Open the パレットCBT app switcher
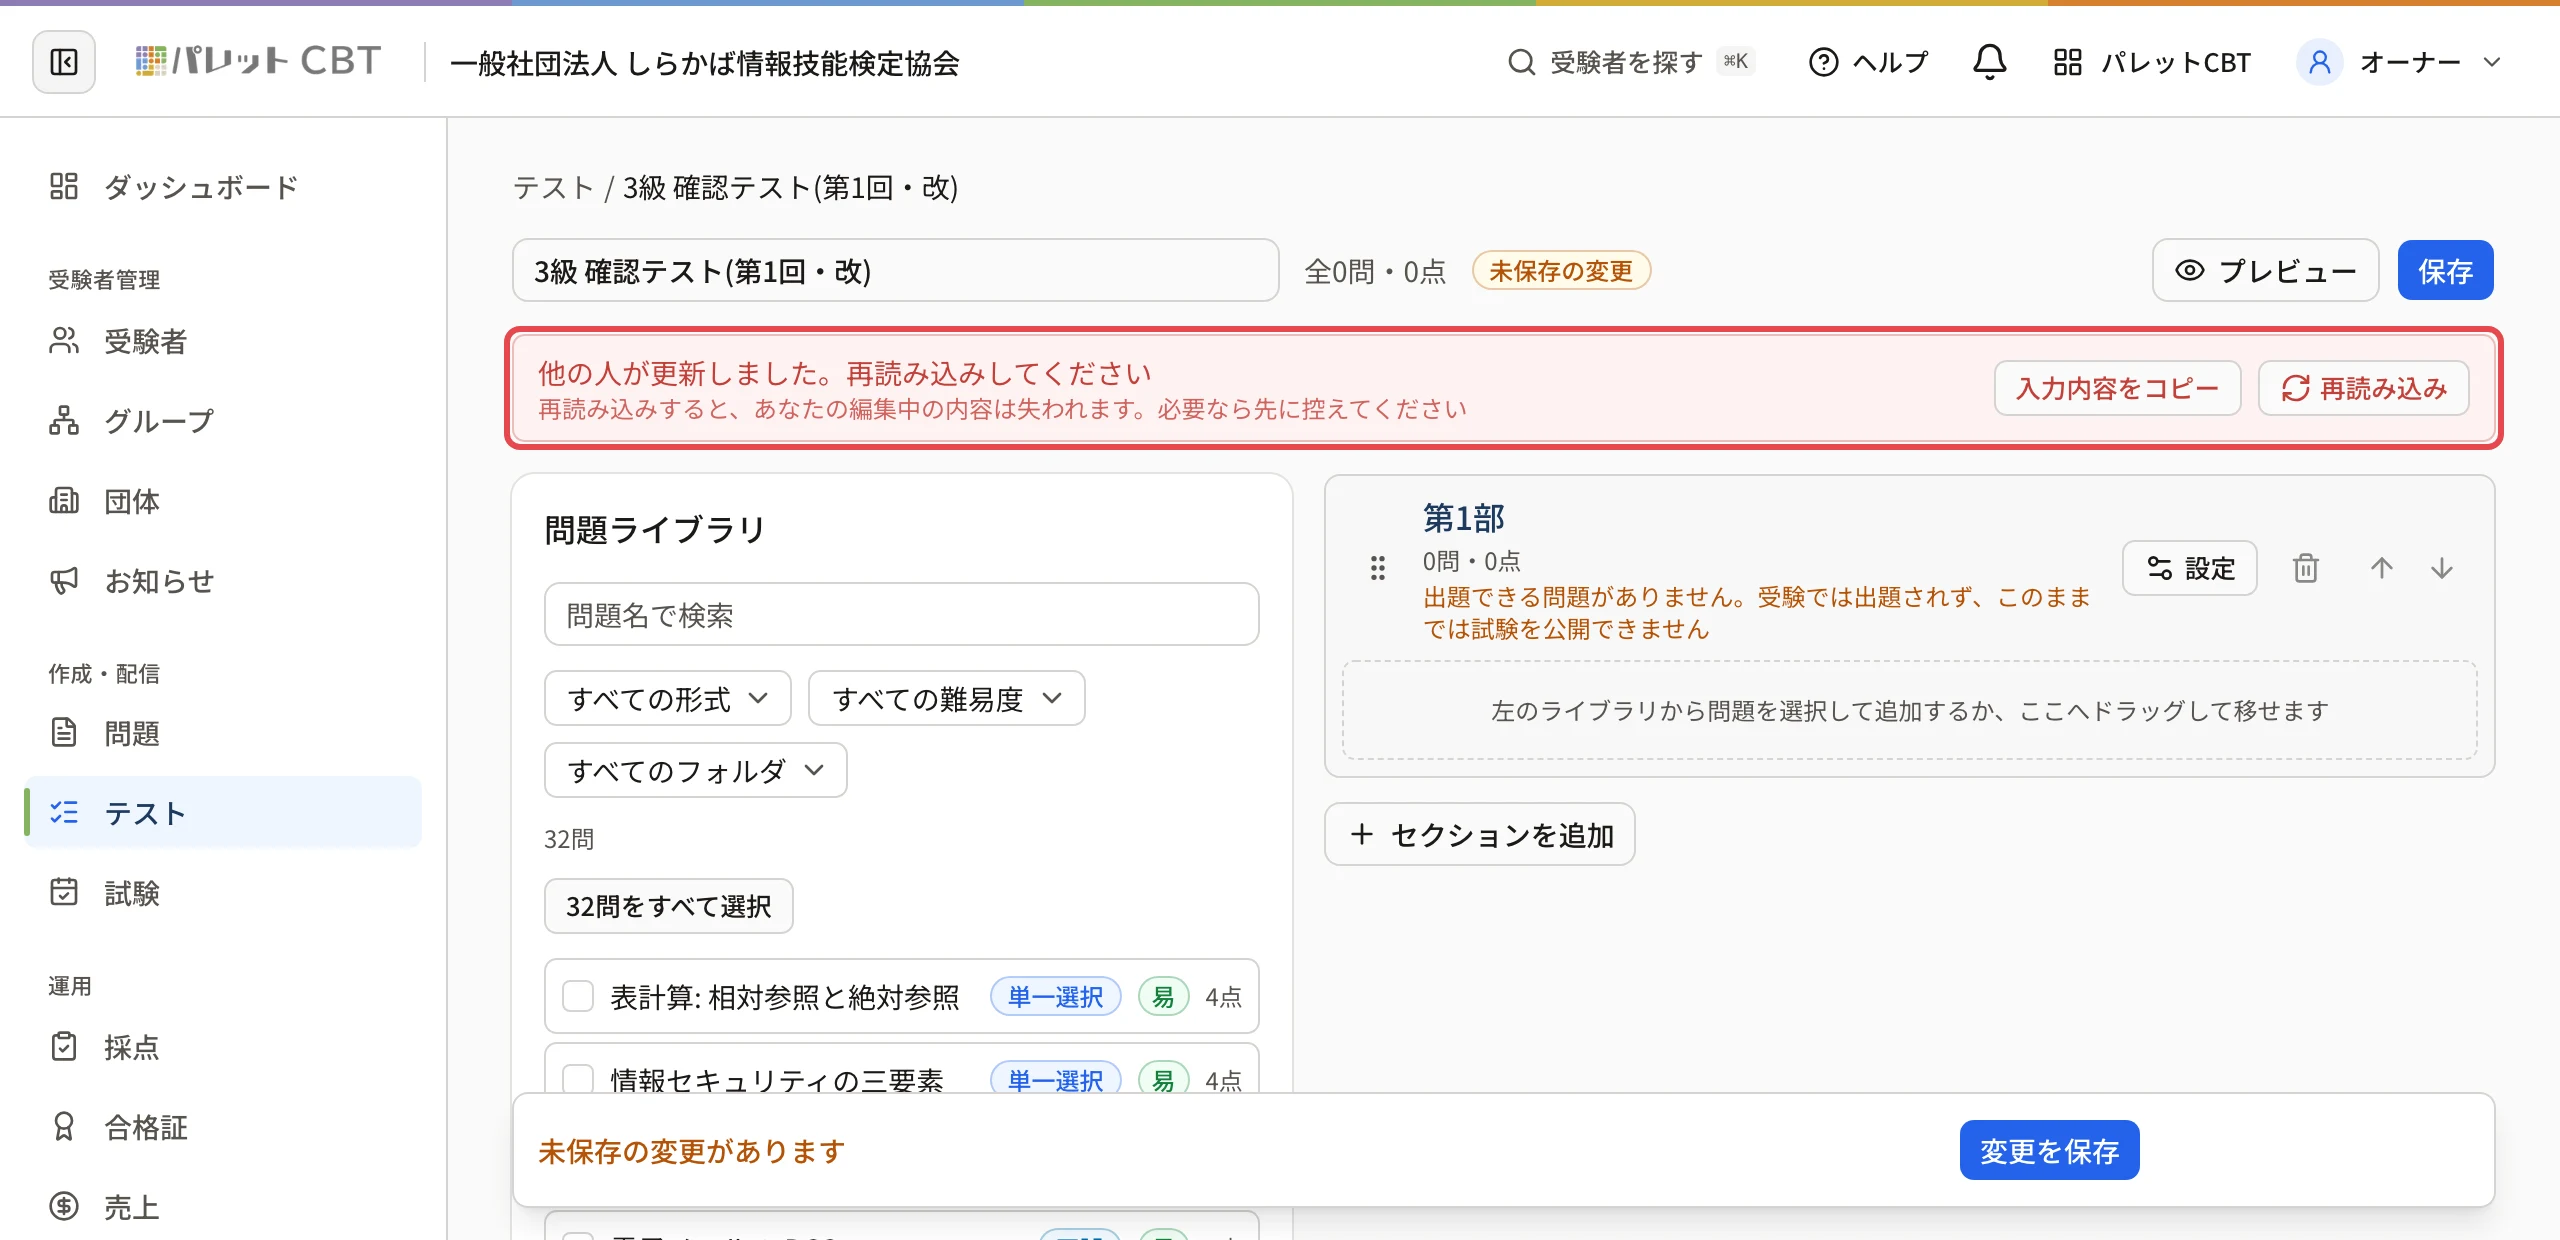The height and width of the screenshot is (1240, 2560). click(x=2151, y=62)
